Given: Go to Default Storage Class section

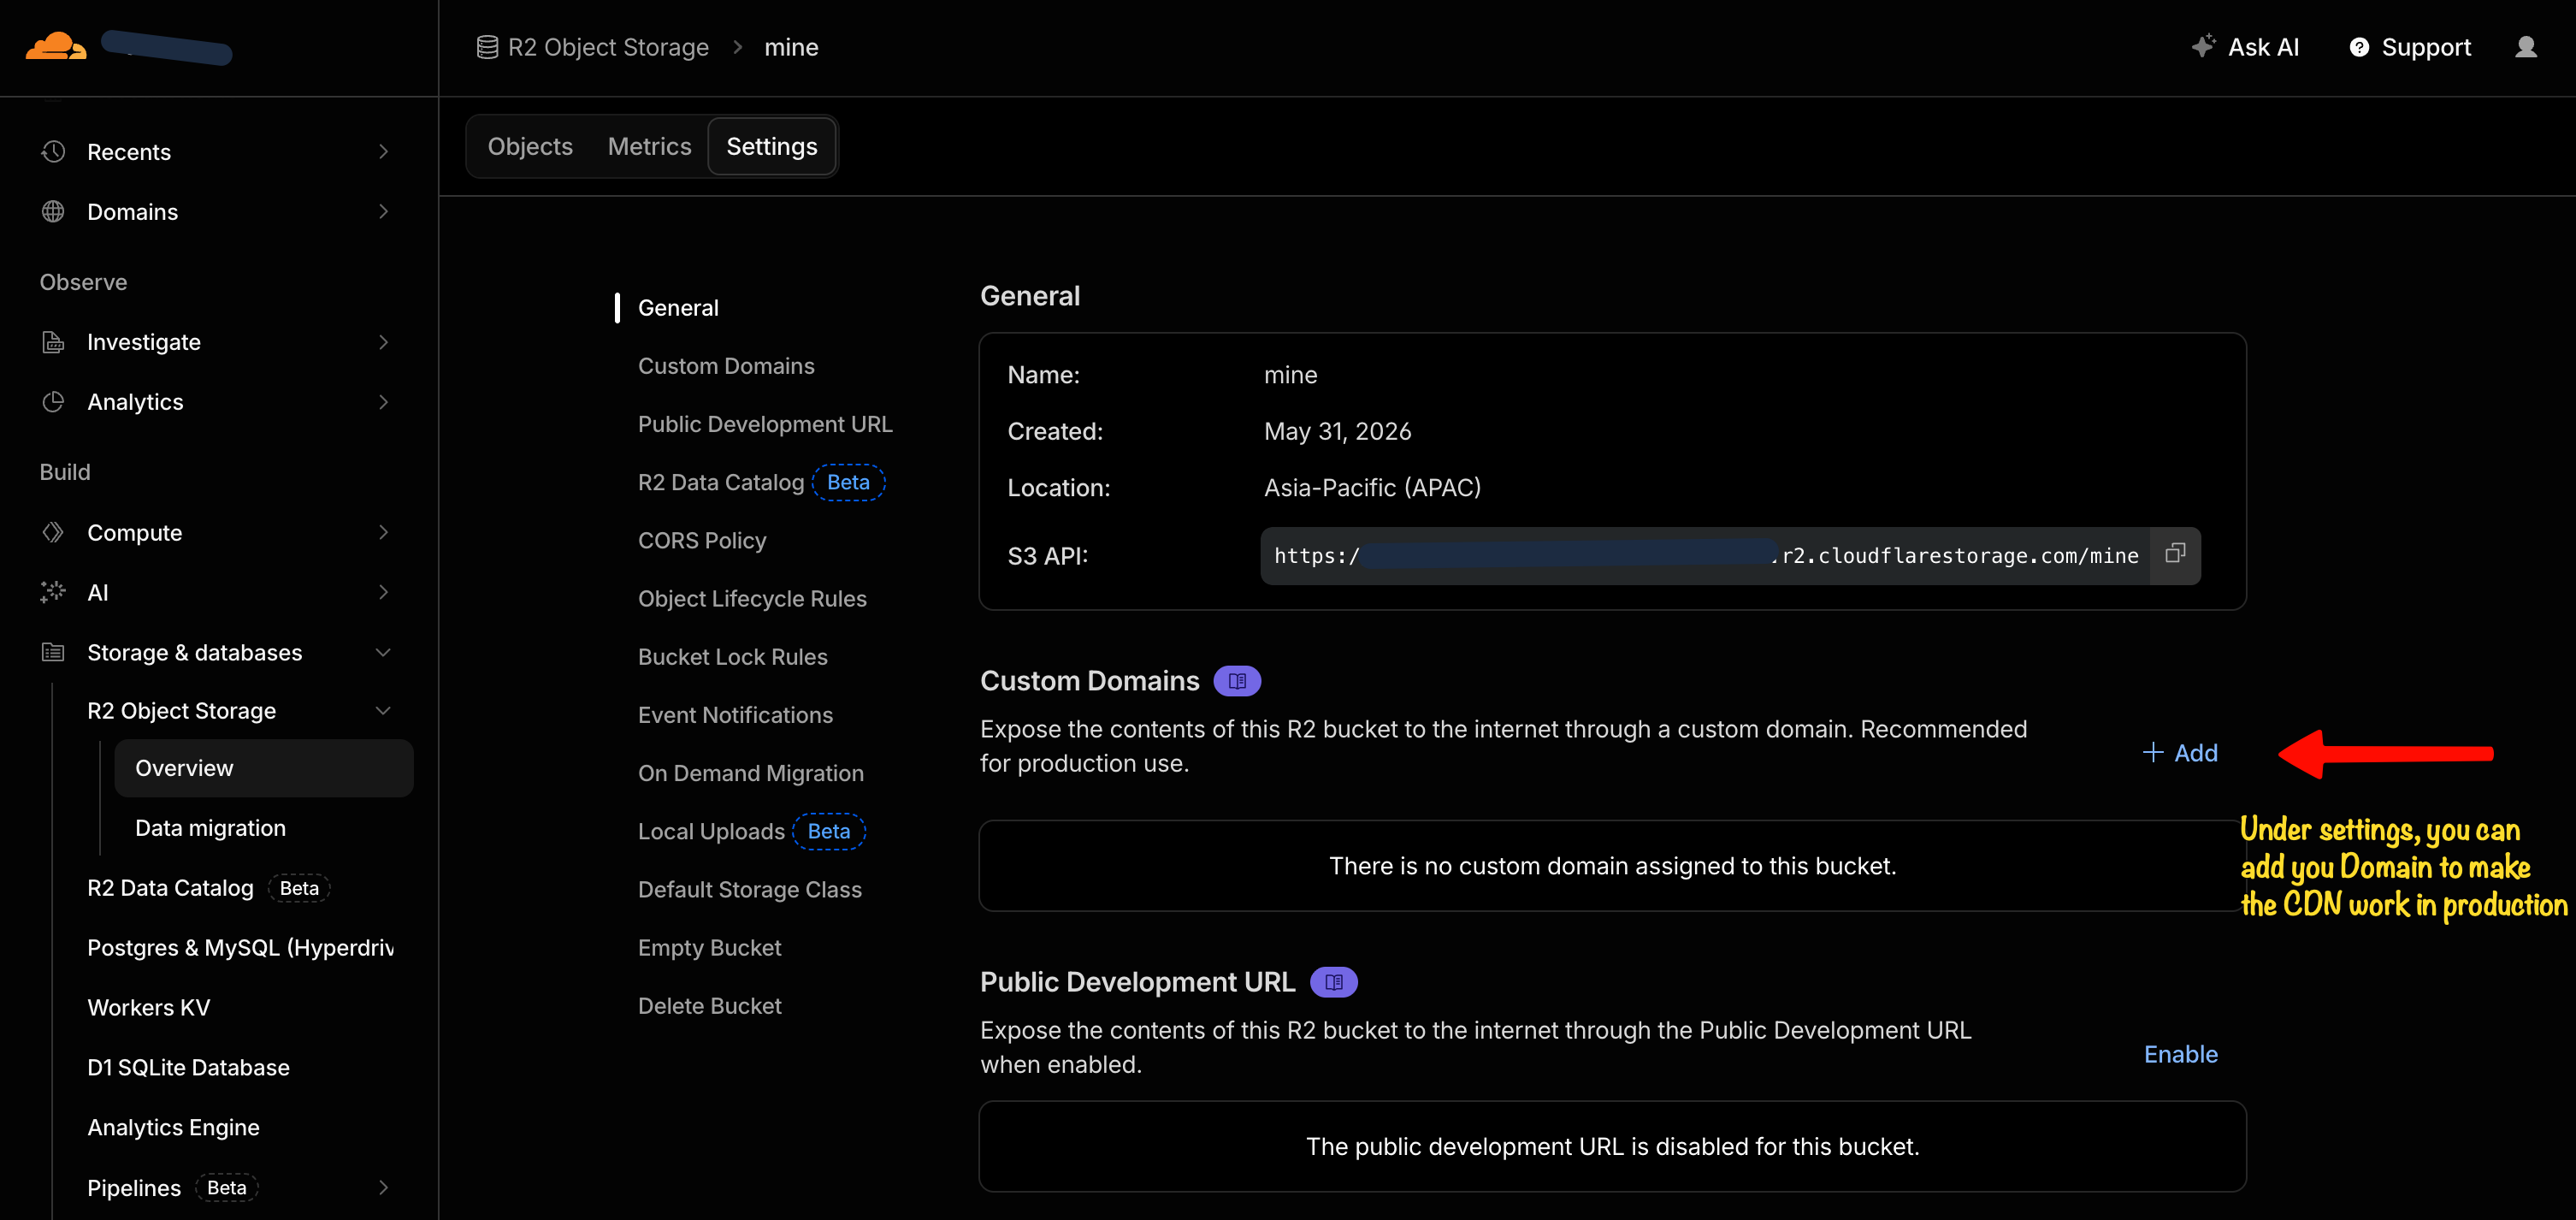Looking at the screenshot, I should 750,889.
